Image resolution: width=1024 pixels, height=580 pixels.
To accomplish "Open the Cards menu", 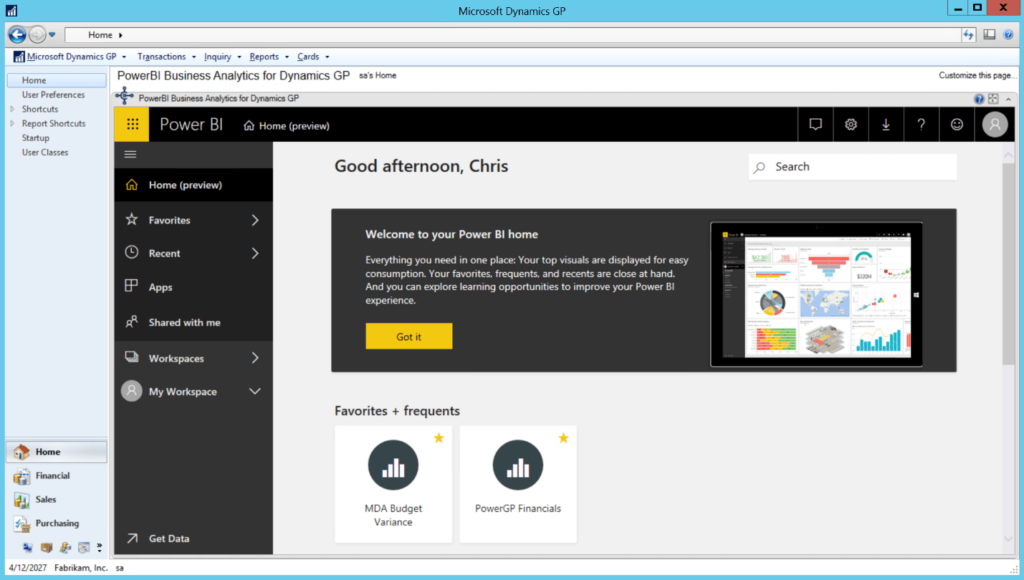I will (x=313, y=57).
